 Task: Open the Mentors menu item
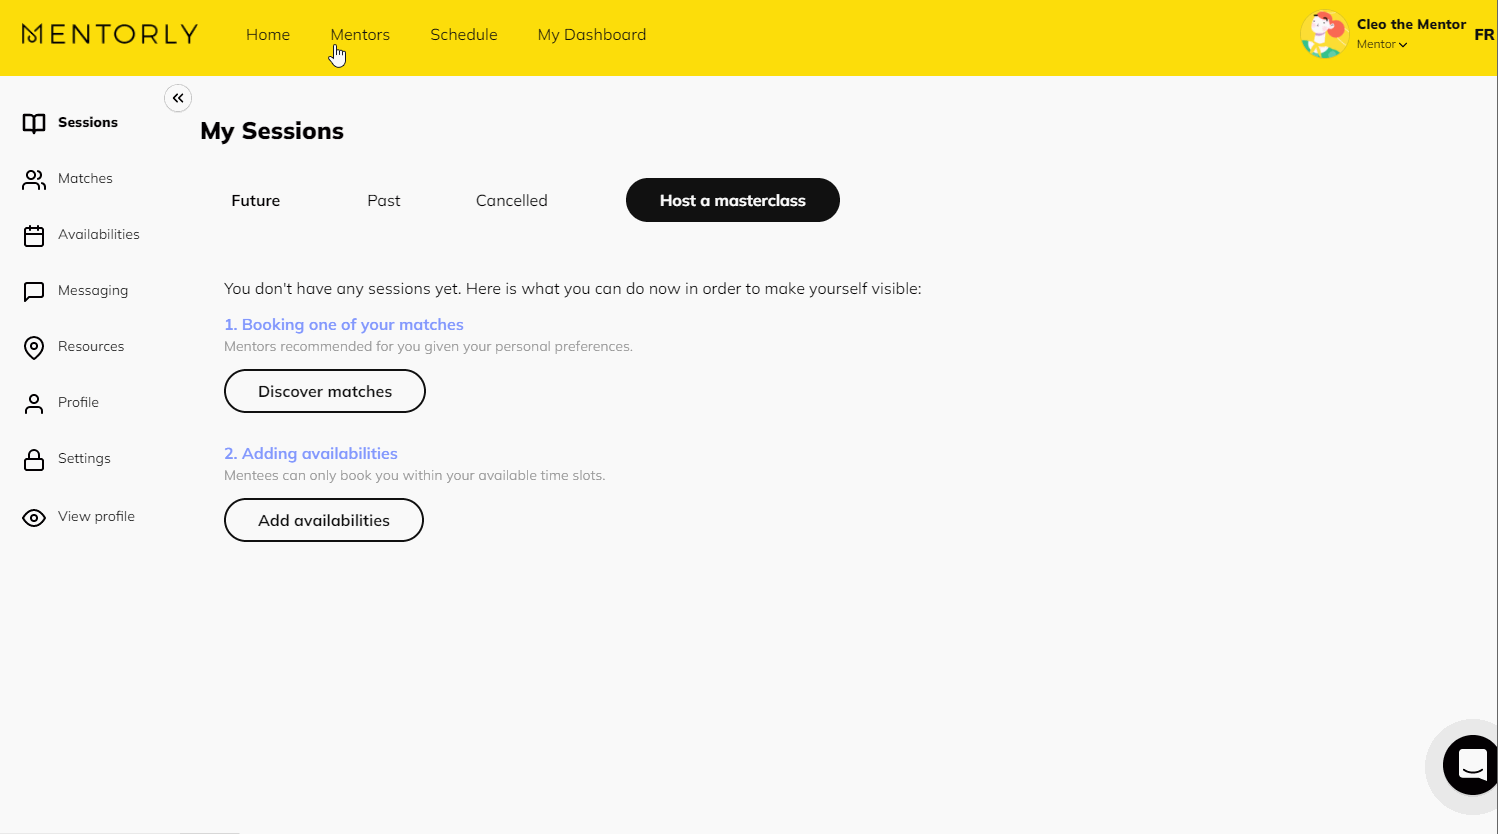(360, 34)
